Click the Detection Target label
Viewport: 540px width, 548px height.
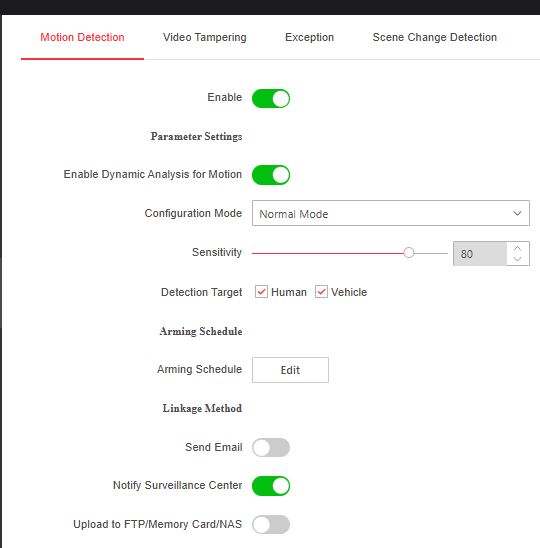201,292
